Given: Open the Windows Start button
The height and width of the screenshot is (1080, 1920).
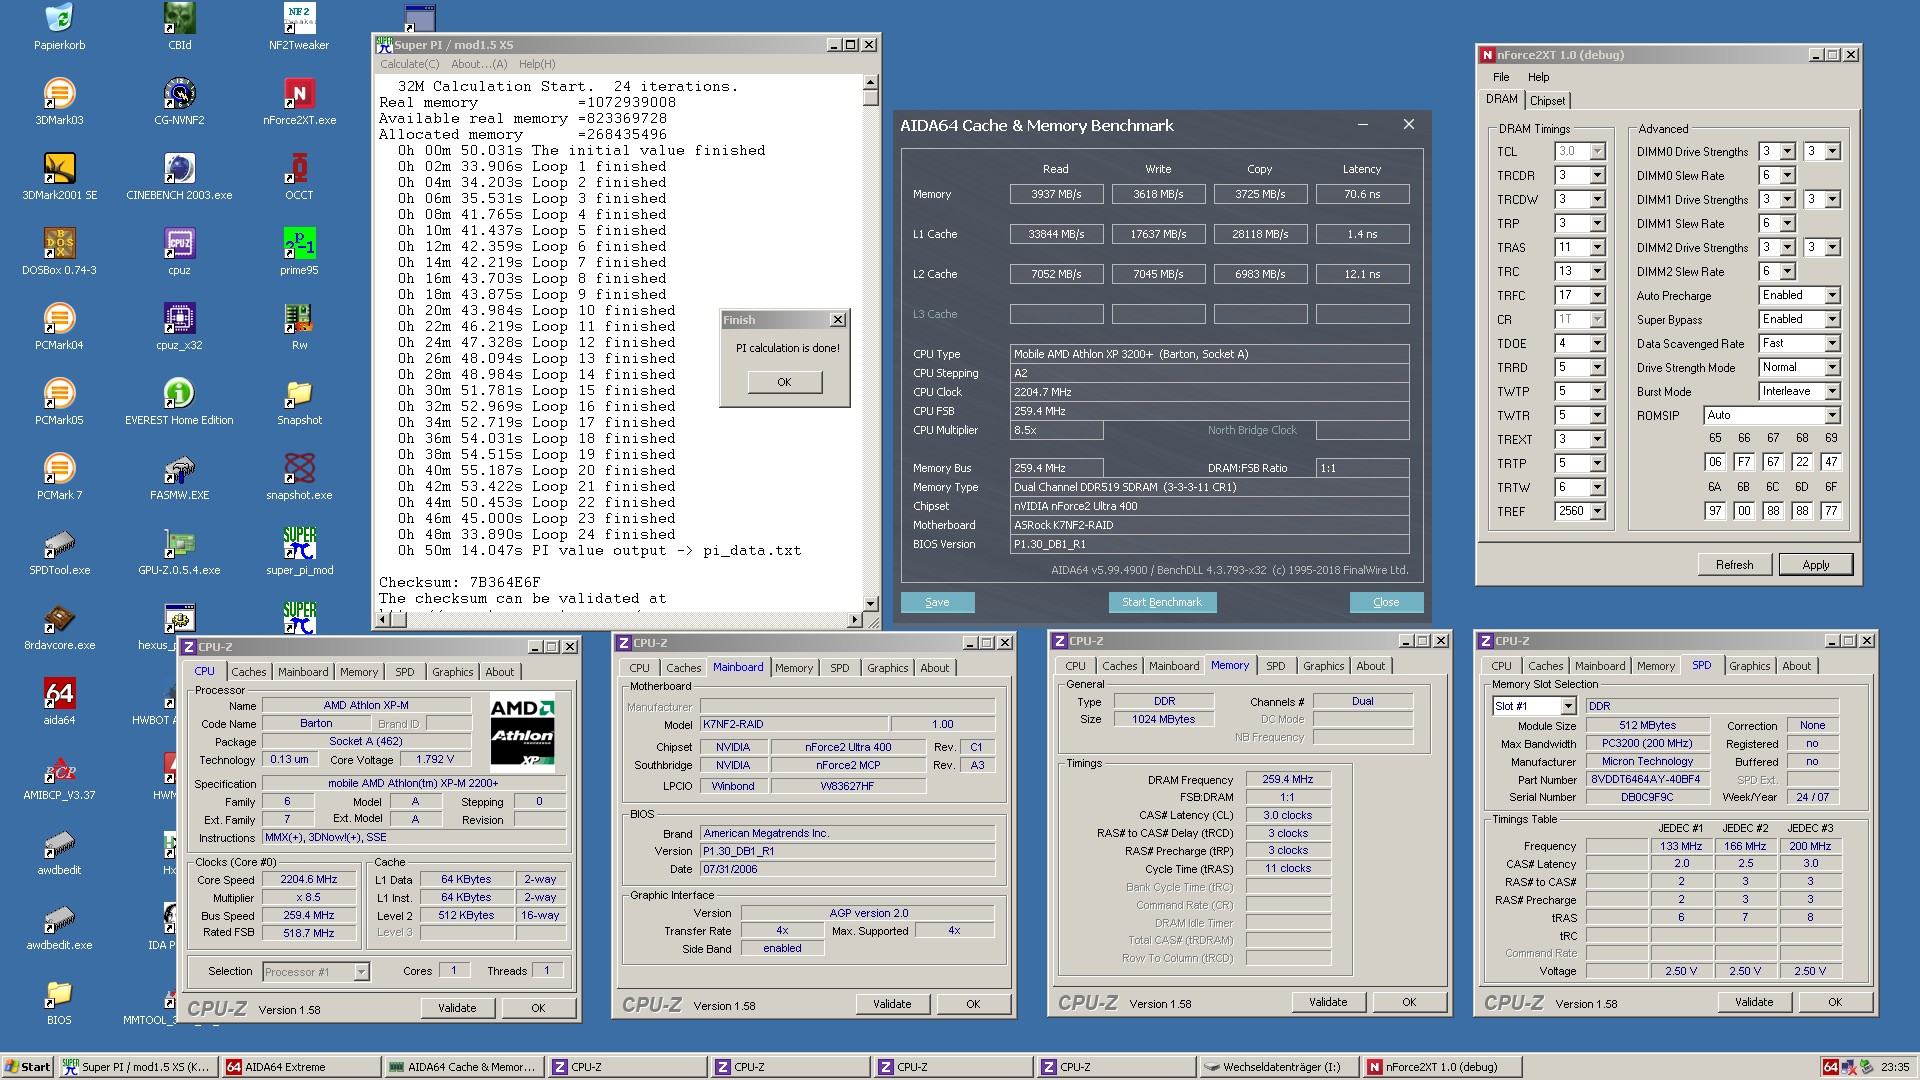Looking at the screenshot, I should pyautogui.click(x=28, y=1067).
